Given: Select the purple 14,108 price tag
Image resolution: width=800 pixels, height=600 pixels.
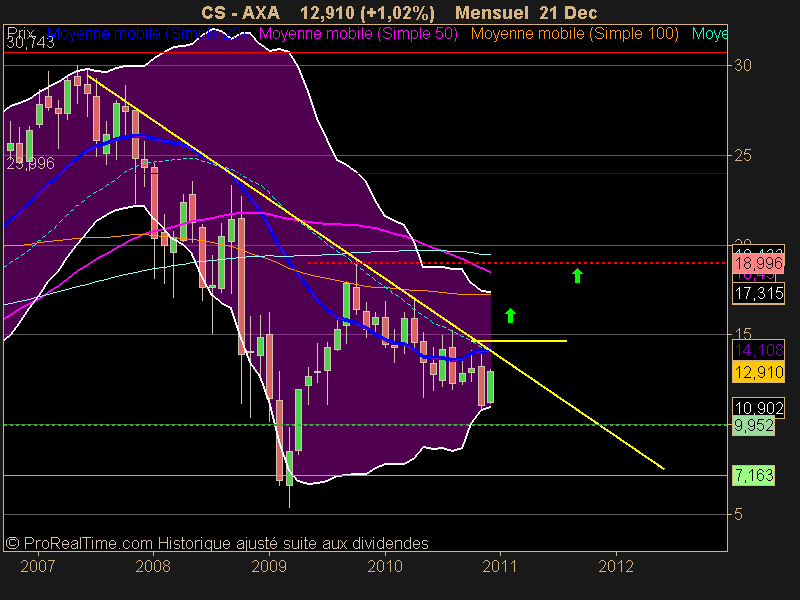Looking at the screenshot, I should [x=758, y=350].
